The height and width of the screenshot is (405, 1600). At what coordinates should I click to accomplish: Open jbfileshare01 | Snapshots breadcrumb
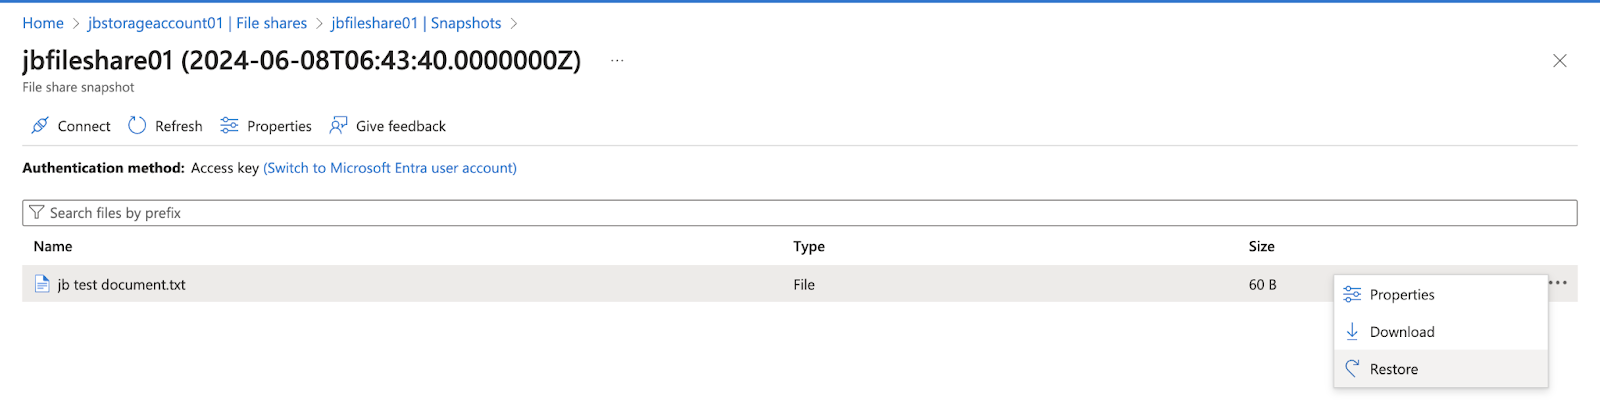[x=417, y=23]
